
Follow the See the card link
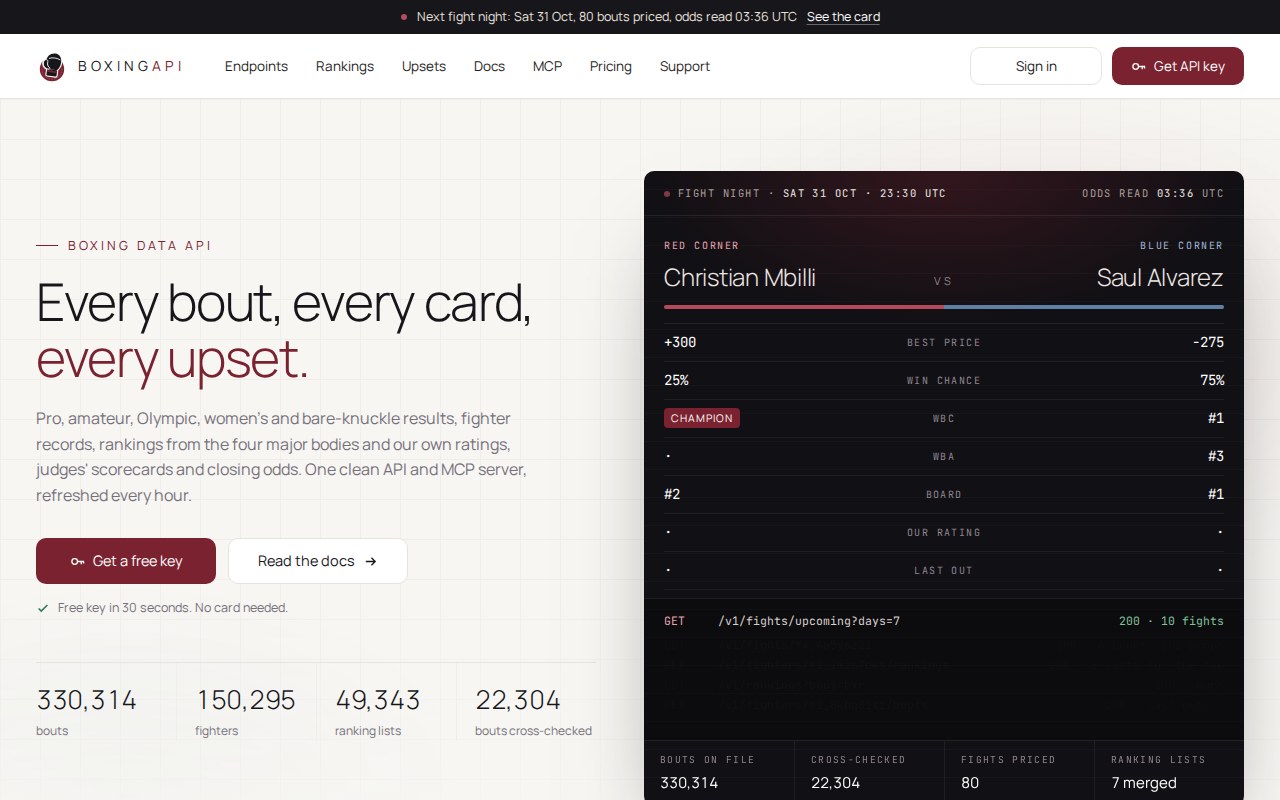(843, 17)
